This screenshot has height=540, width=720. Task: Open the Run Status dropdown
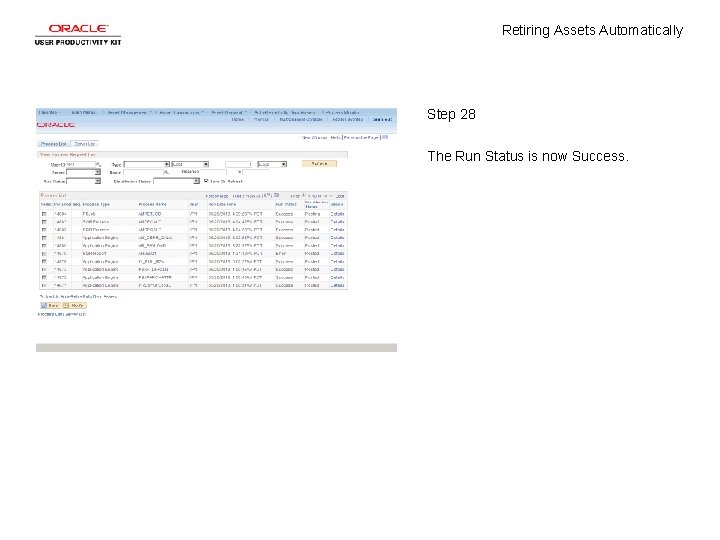[x=83, y=181]
